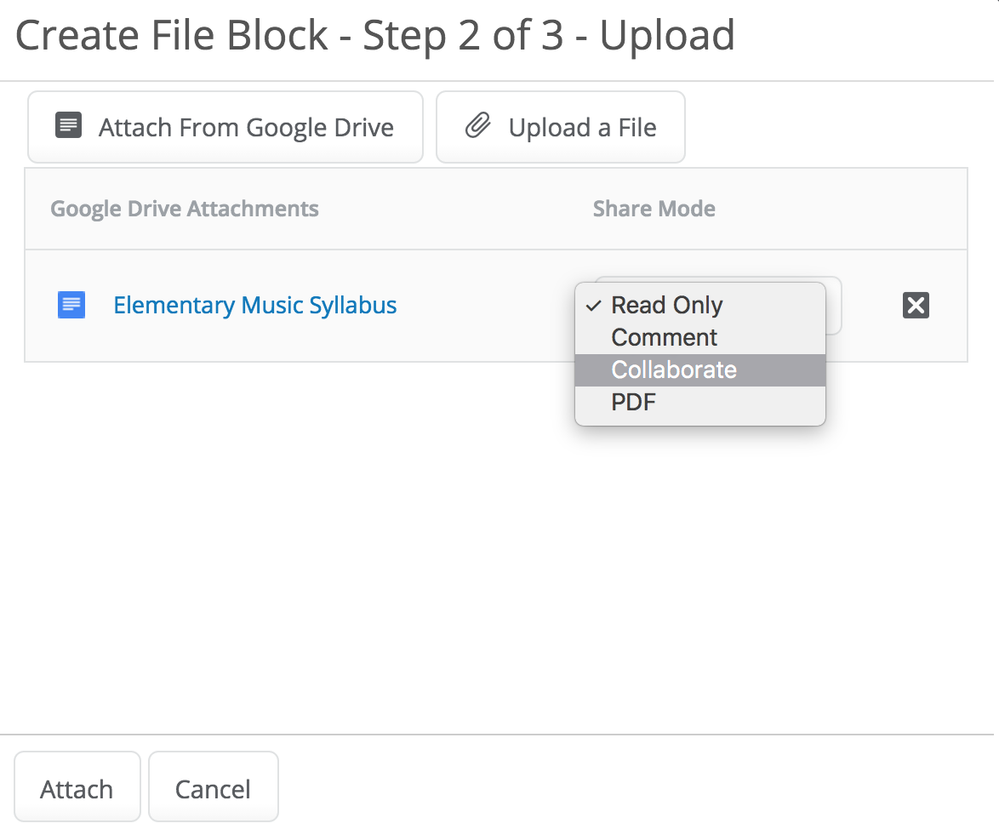Click the Share Mode column header
The image size is (999, 836).
coord(654,209)
